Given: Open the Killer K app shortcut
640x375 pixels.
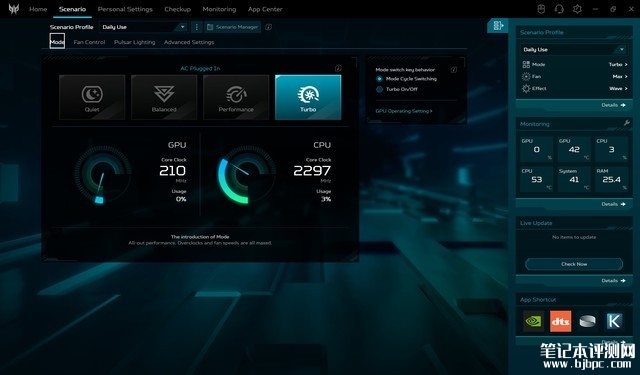Looking at the screenshot, I should pos(614,321).
